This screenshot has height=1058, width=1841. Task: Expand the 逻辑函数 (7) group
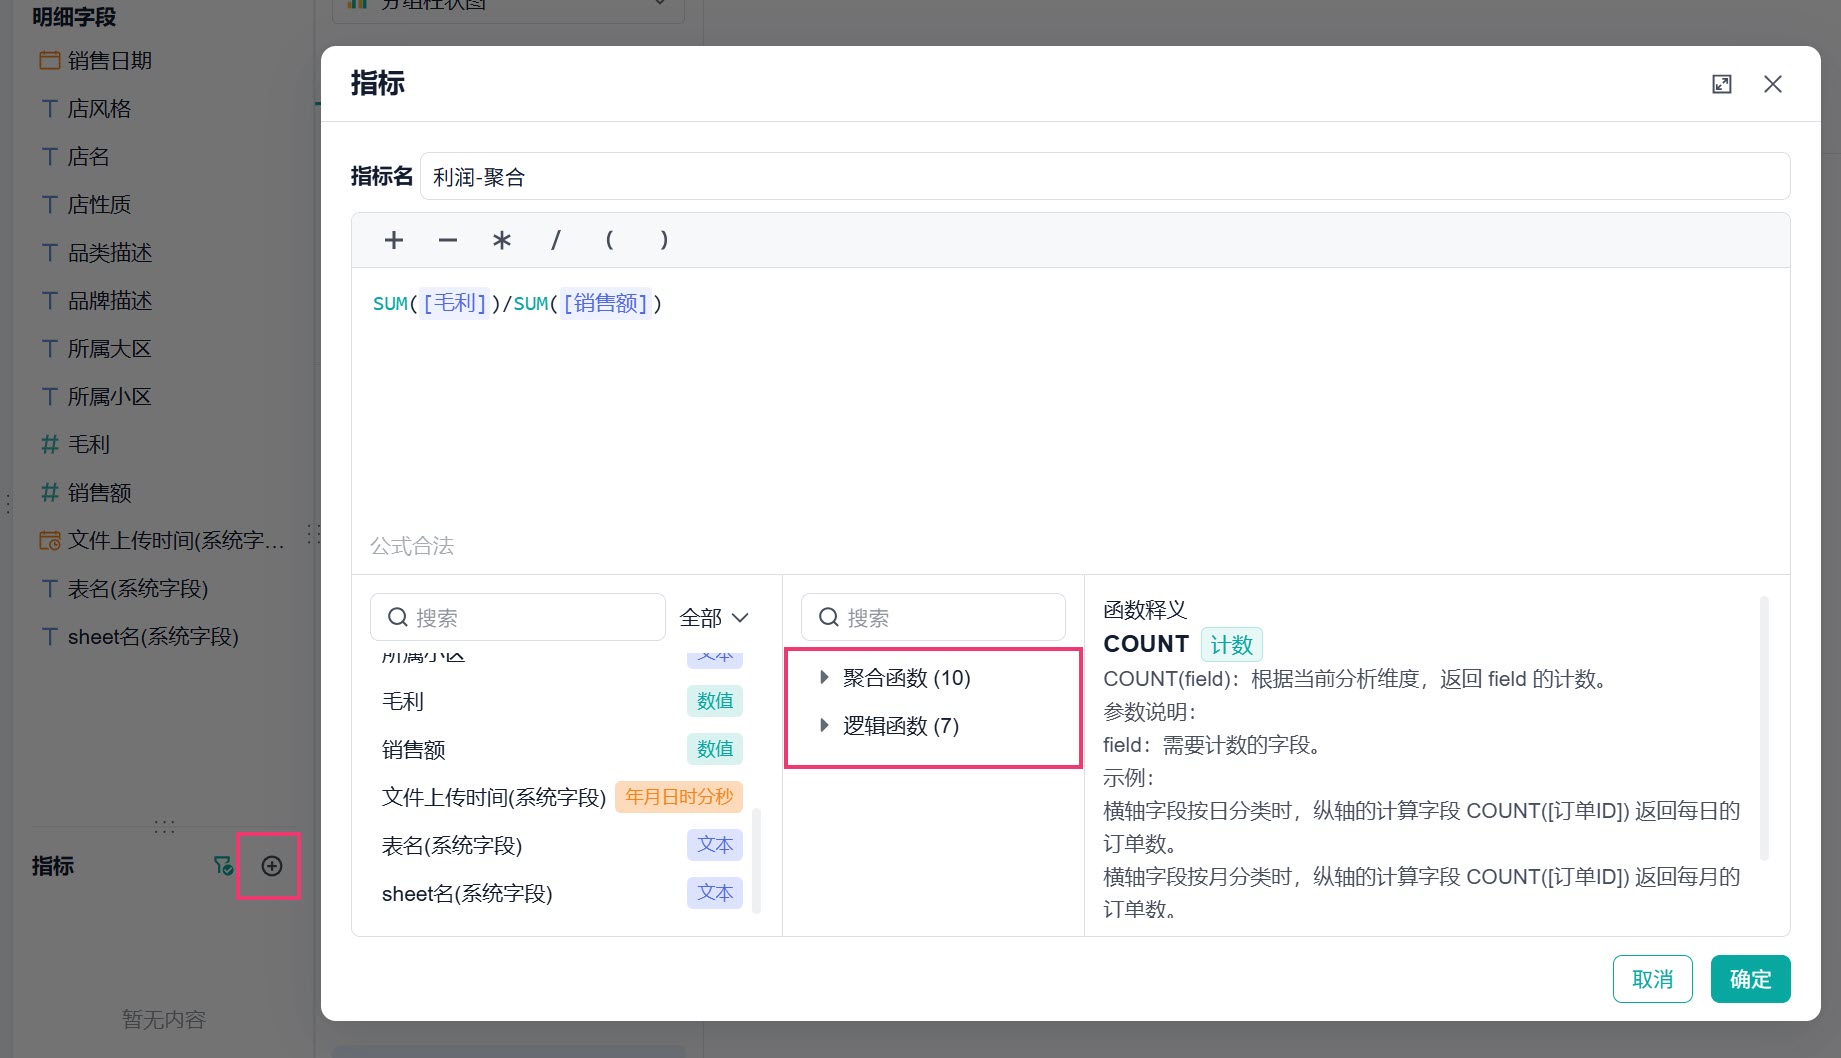pyautogui.click(x=824, y=725)
